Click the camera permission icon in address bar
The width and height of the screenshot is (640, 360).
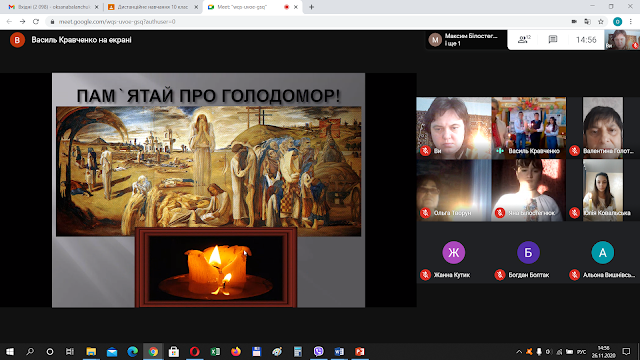574,22
